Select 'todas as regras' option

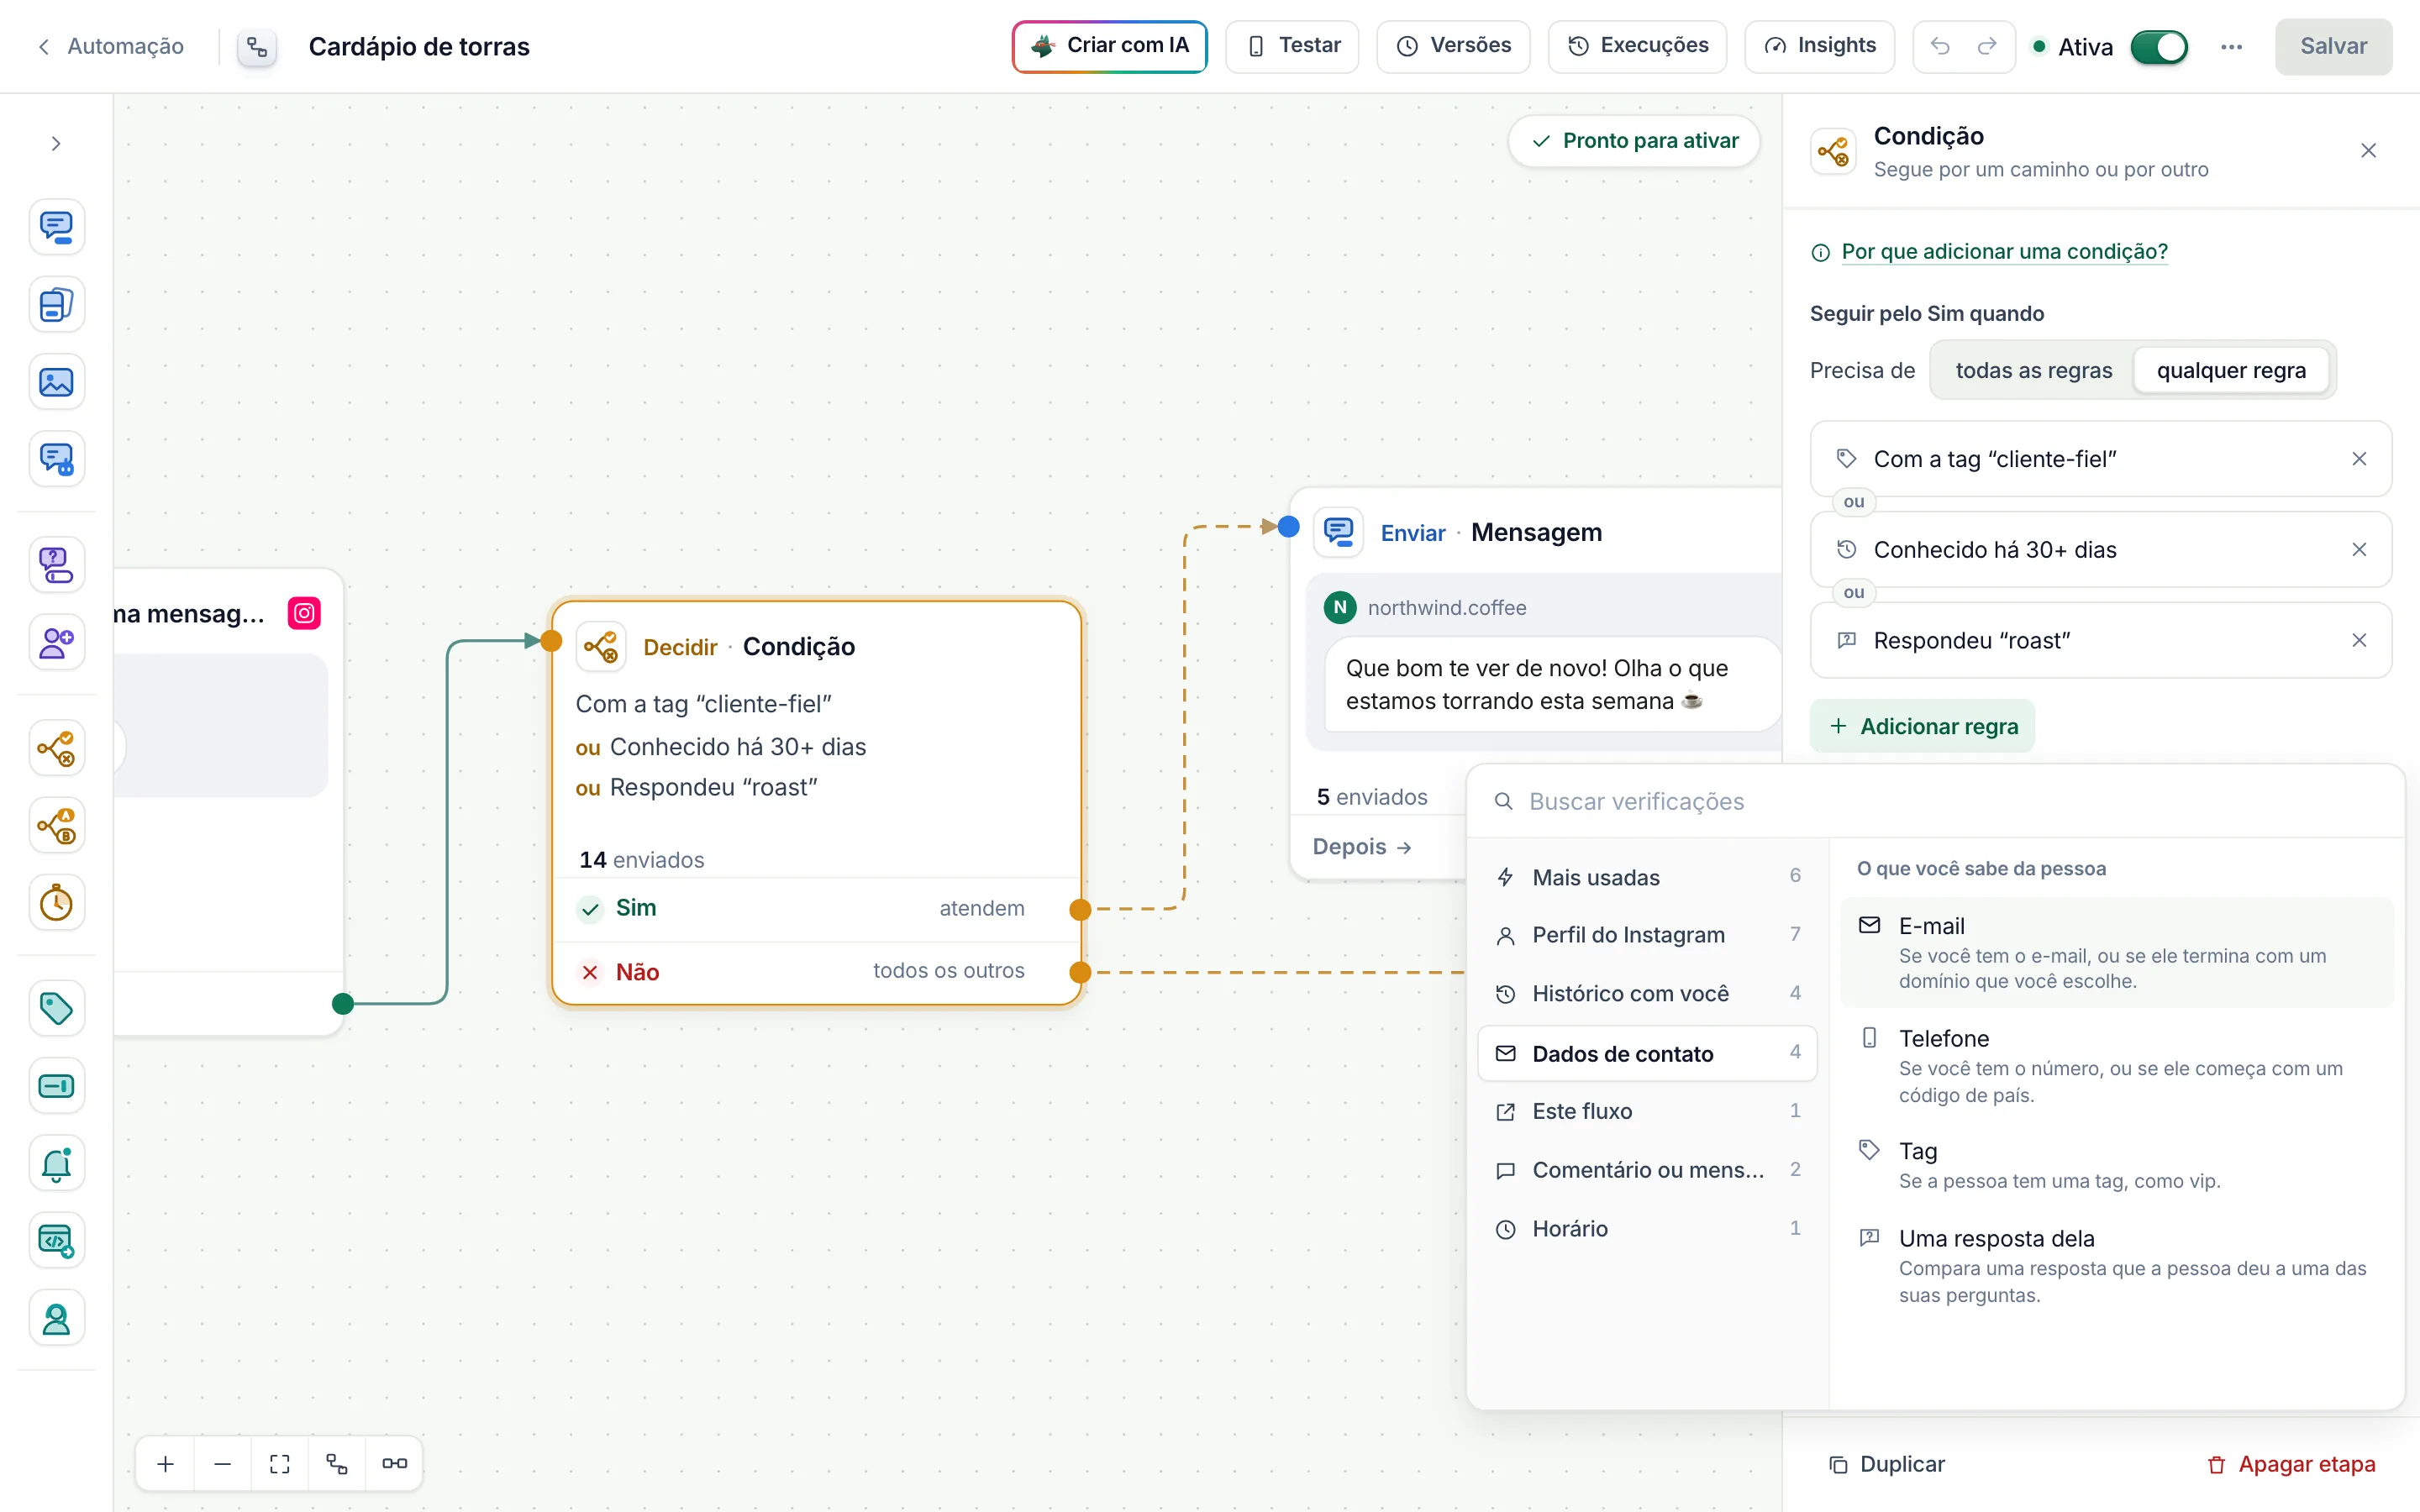(2033, 370)
